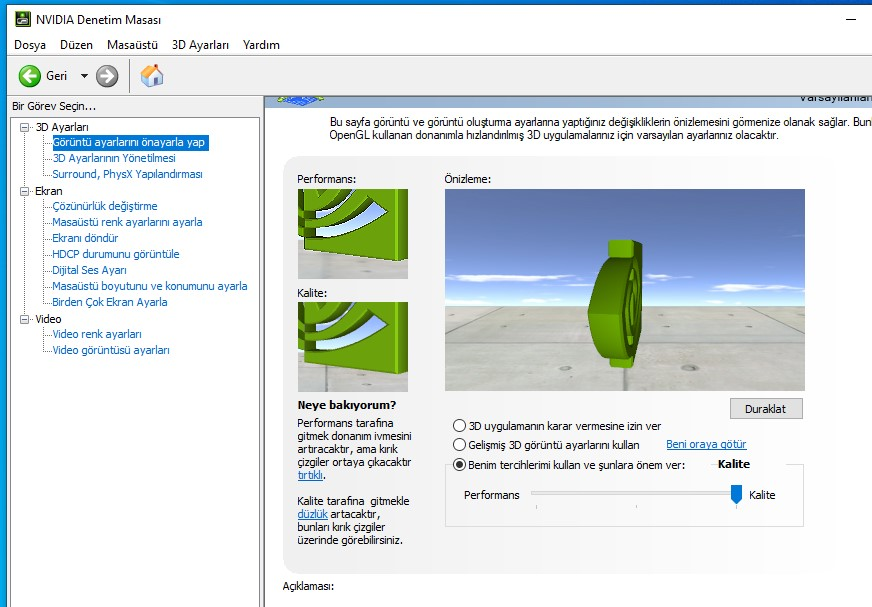The height and width of the screenshot is (607, 872).
Task: Open the 3D Ayarları menu
Action: coord(200,45)
